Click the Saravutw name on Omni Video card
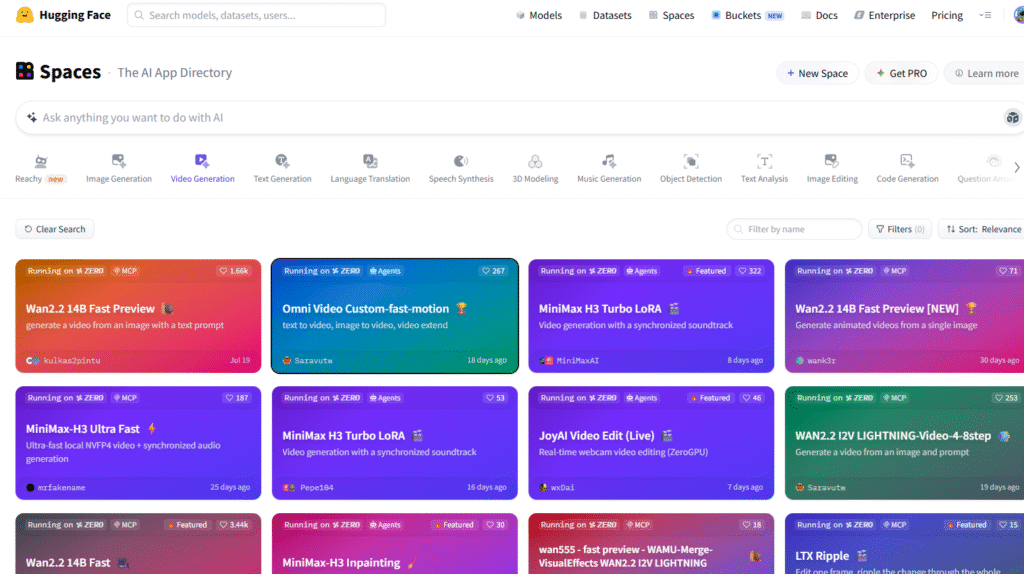The height and width of the screenshot is (574, 1024). tap(313, 360)
